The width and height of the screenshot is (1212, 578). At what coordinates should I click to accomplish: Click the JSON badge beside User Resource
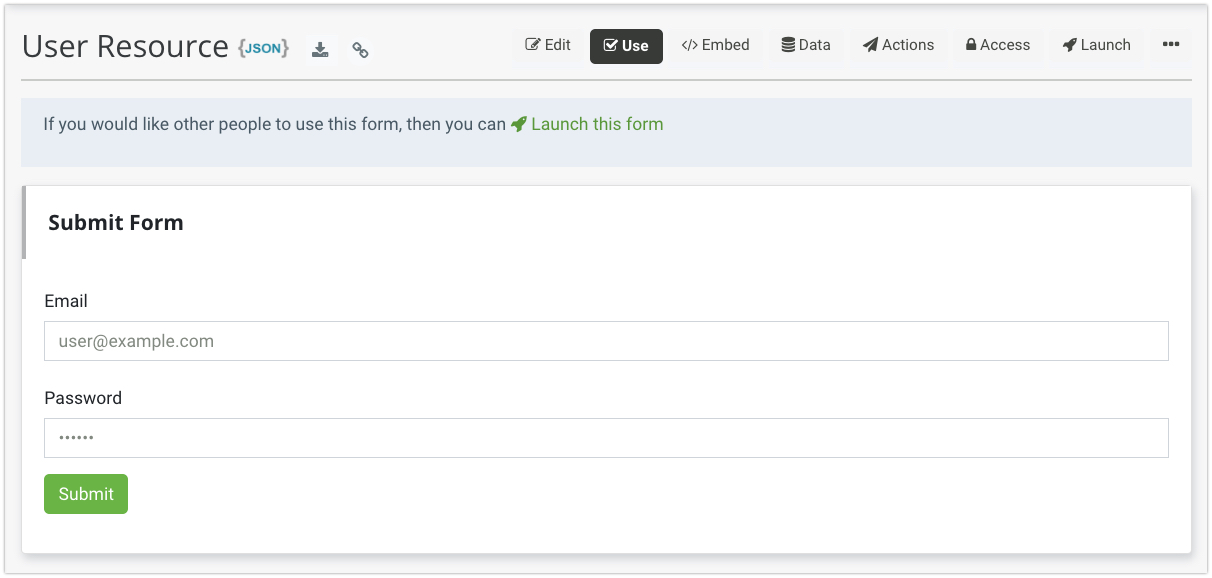coord(264,48)
